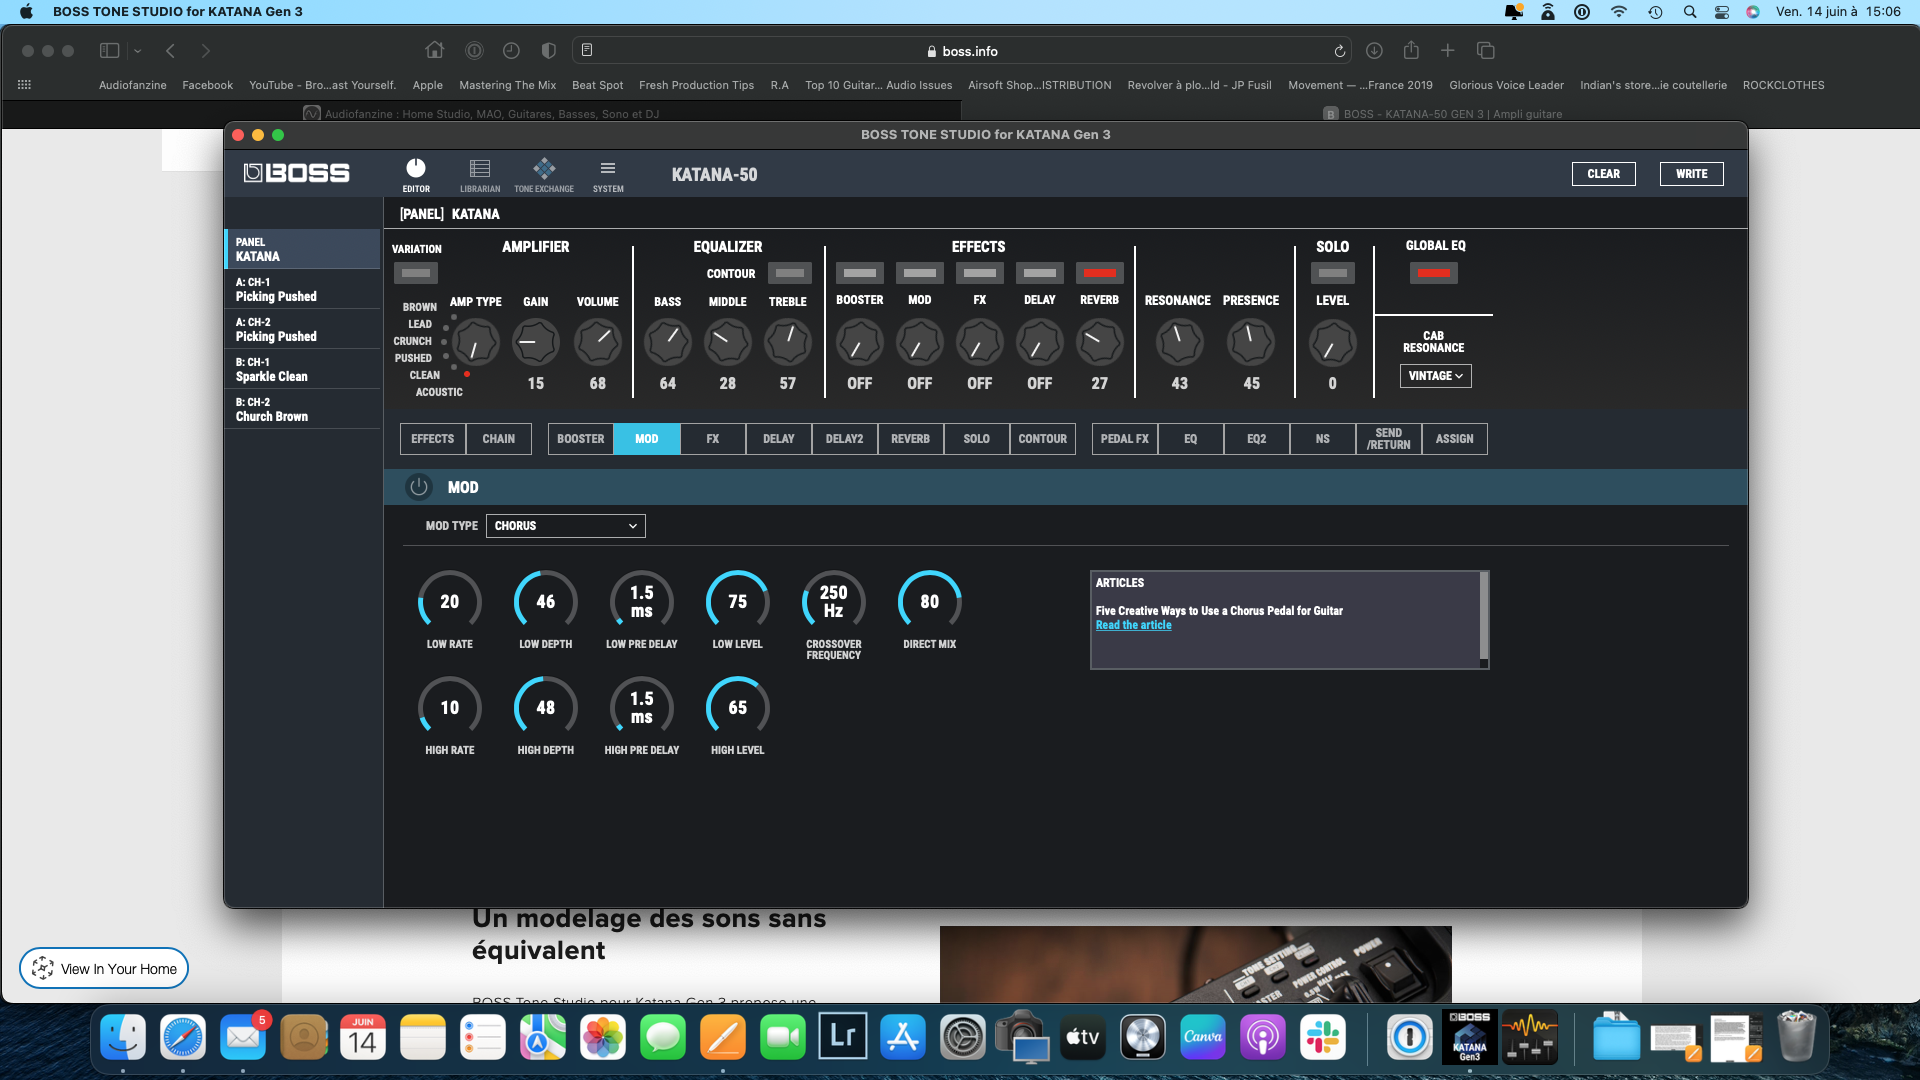Expand the MOD TYPE Chorus dropdown
This screenshot has width=1920, height=1080.
(x=565, y=526)
